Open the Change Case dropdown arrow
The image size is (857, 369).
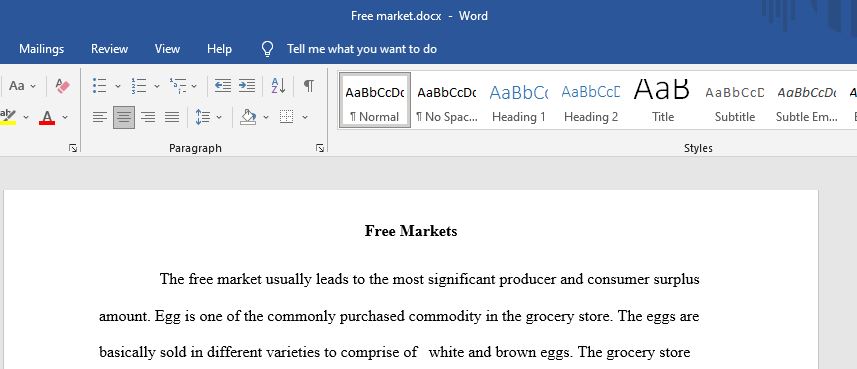coord(33,86)
